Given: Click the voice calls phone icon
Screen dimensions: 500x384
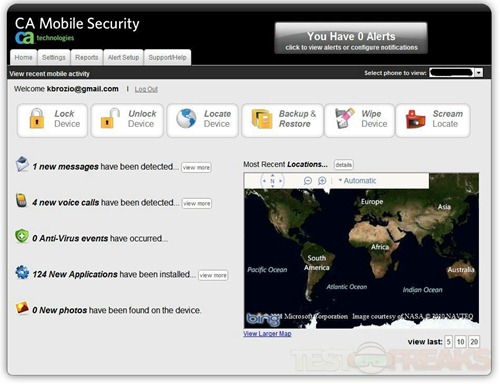Looking at the screenshot, I should point(22,200).
